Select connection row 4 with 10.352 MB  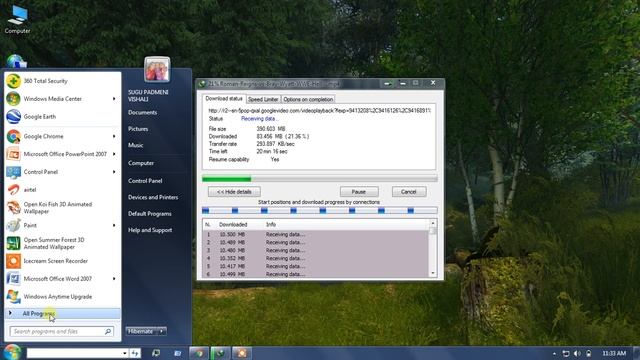316,258
